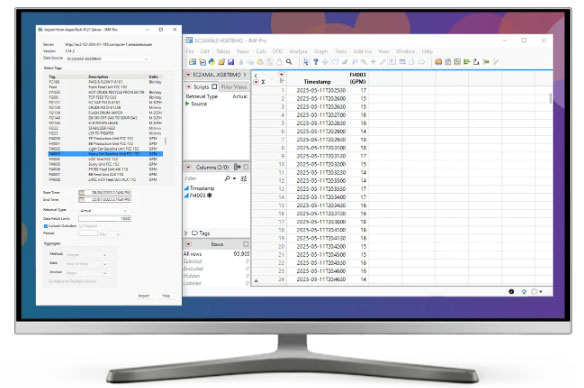Run the green Source script triangle
The image size is (584, 388).
(188, 104)
